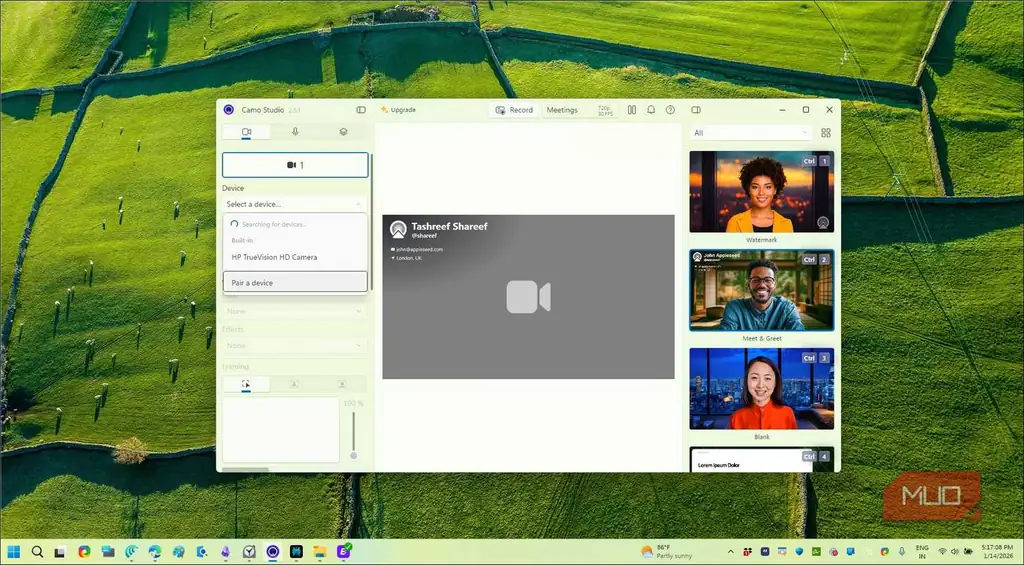Open File Explorer folder on taskbar
This screenshot has width=1024, height=565.
[x=319, y=552]
